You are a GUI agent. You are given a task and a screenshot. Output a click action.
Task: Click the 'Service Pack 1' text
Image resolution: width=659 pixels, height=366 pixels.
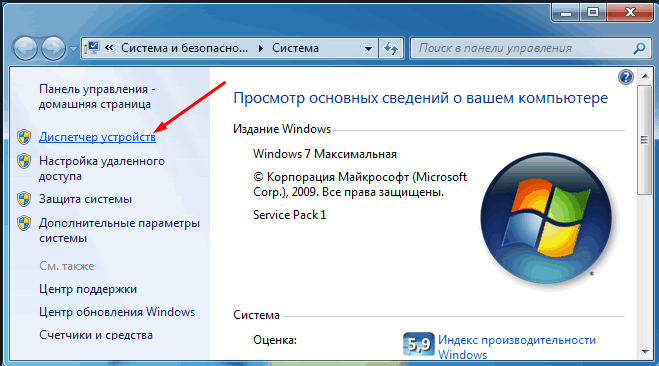click(x=290, y=215)
